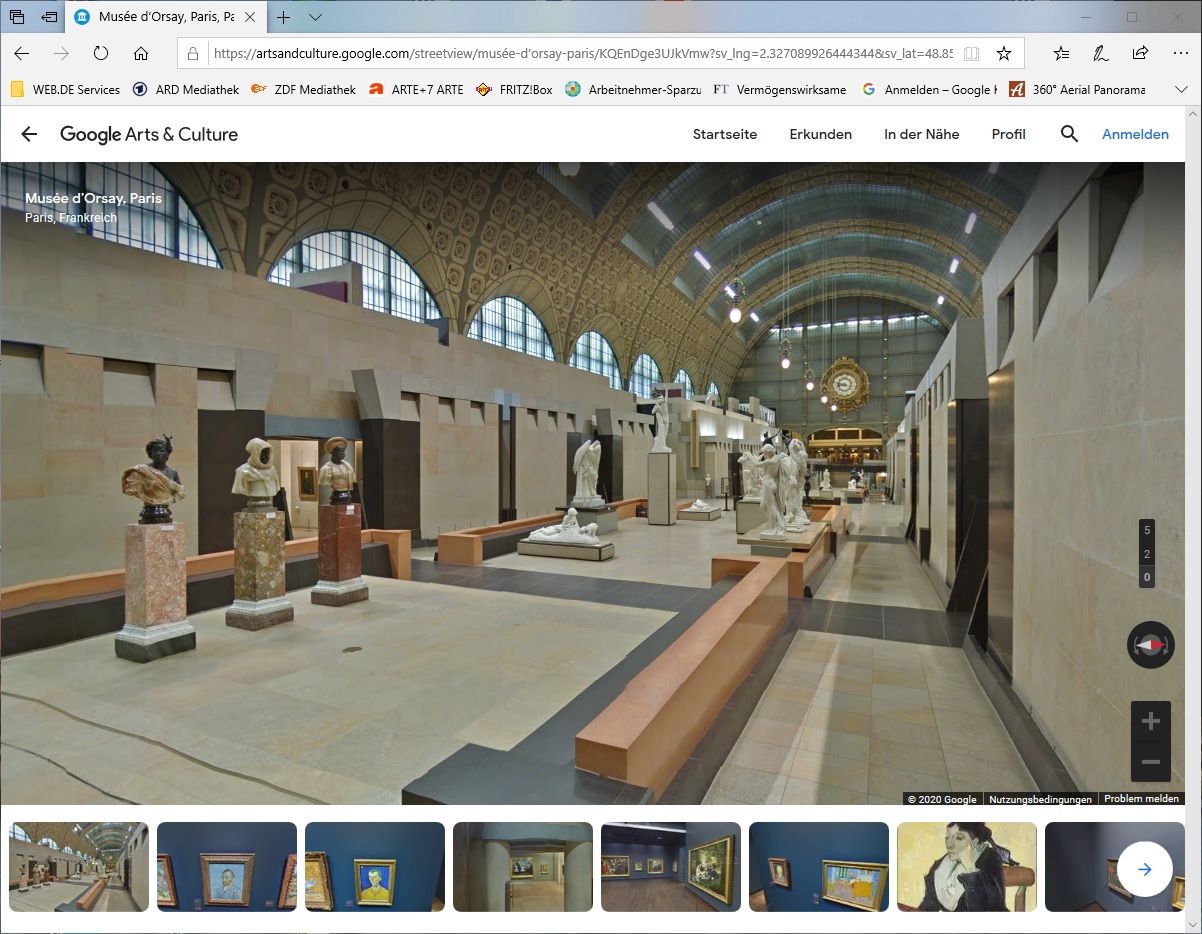Expand the favorites bar overflow chevron
The height and width of the screenshot is (934, 1202).
[1181, 89]
